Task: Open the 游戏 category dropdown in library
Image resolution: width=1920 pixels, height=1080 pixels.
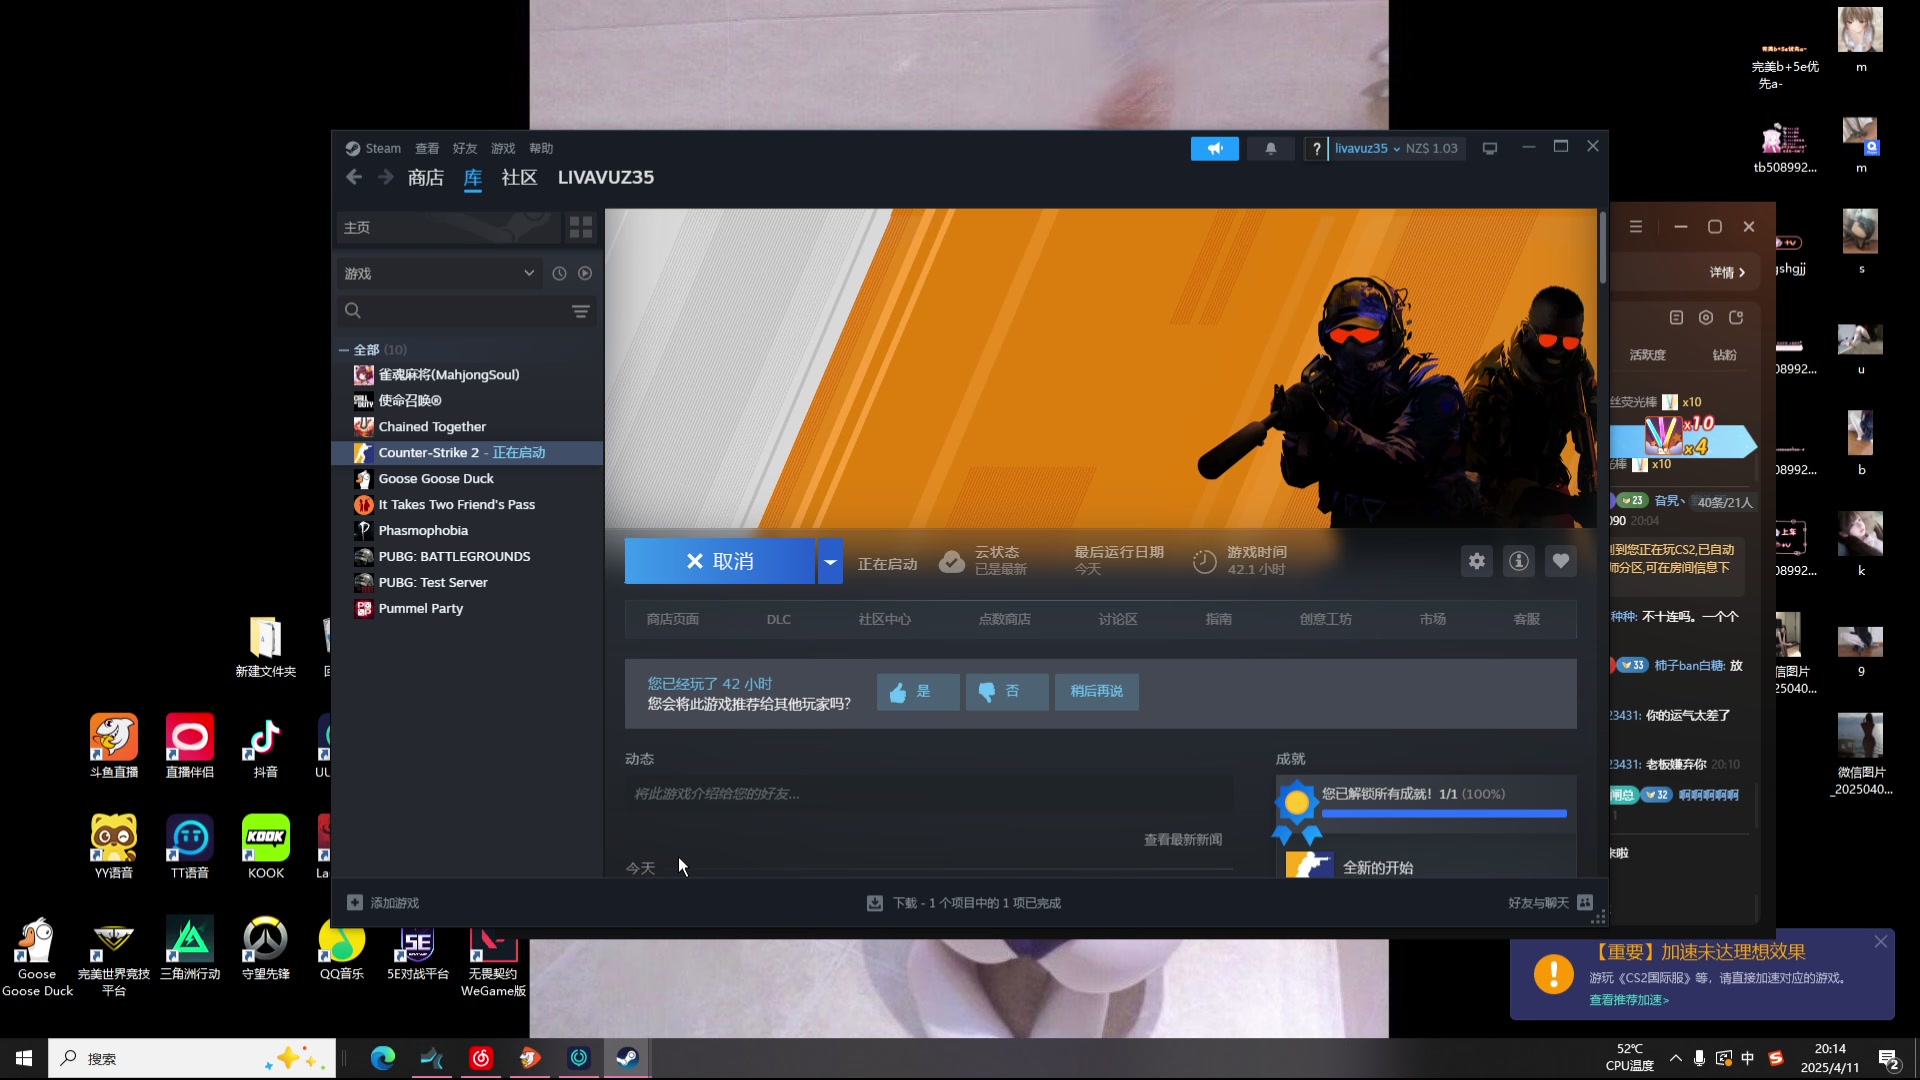Action: pyautogui.click(x=440, y=273)
